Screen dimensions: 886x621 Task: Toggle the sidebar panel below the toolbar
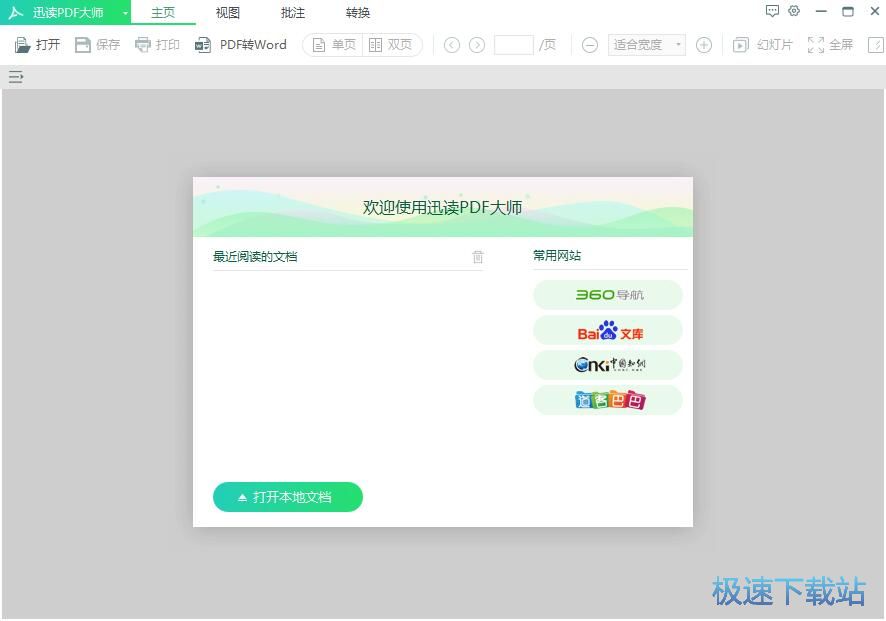15,76
